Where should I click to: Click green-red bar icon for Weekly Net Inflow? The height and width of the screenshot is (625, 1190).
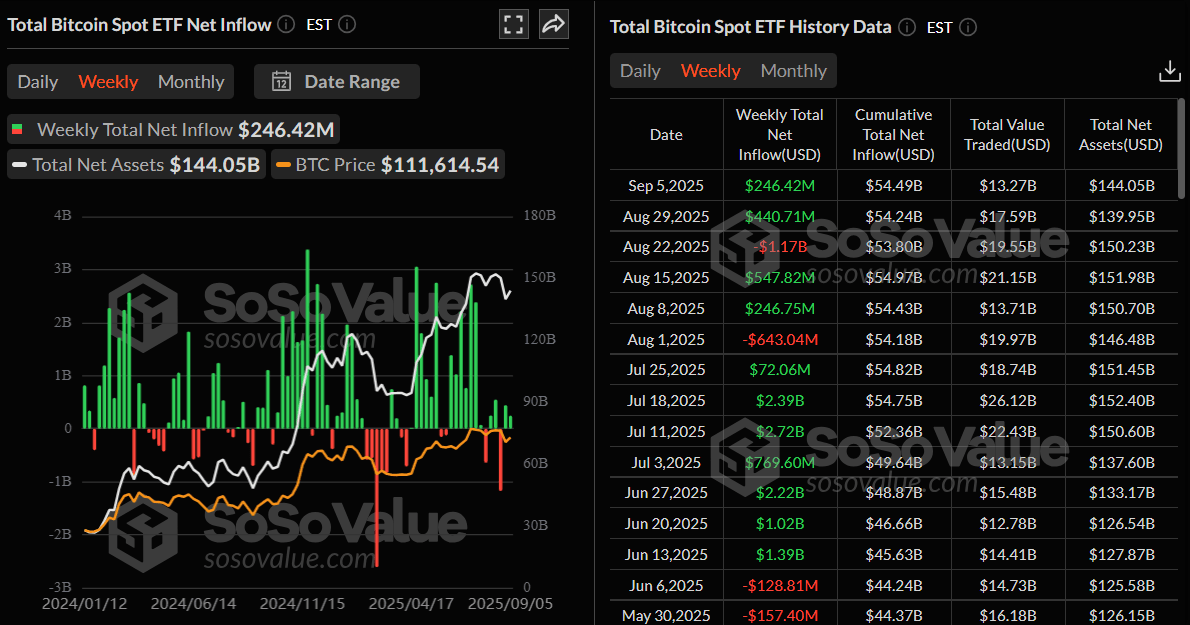pyautogui.click(x=17, y=130)
